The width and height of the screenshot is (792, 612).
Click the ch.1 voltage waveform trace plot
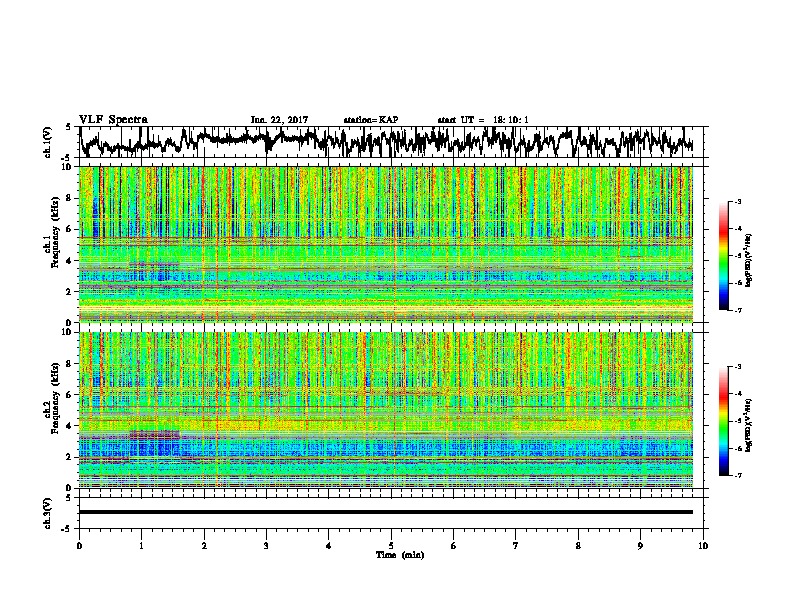[x=386, y=142]
